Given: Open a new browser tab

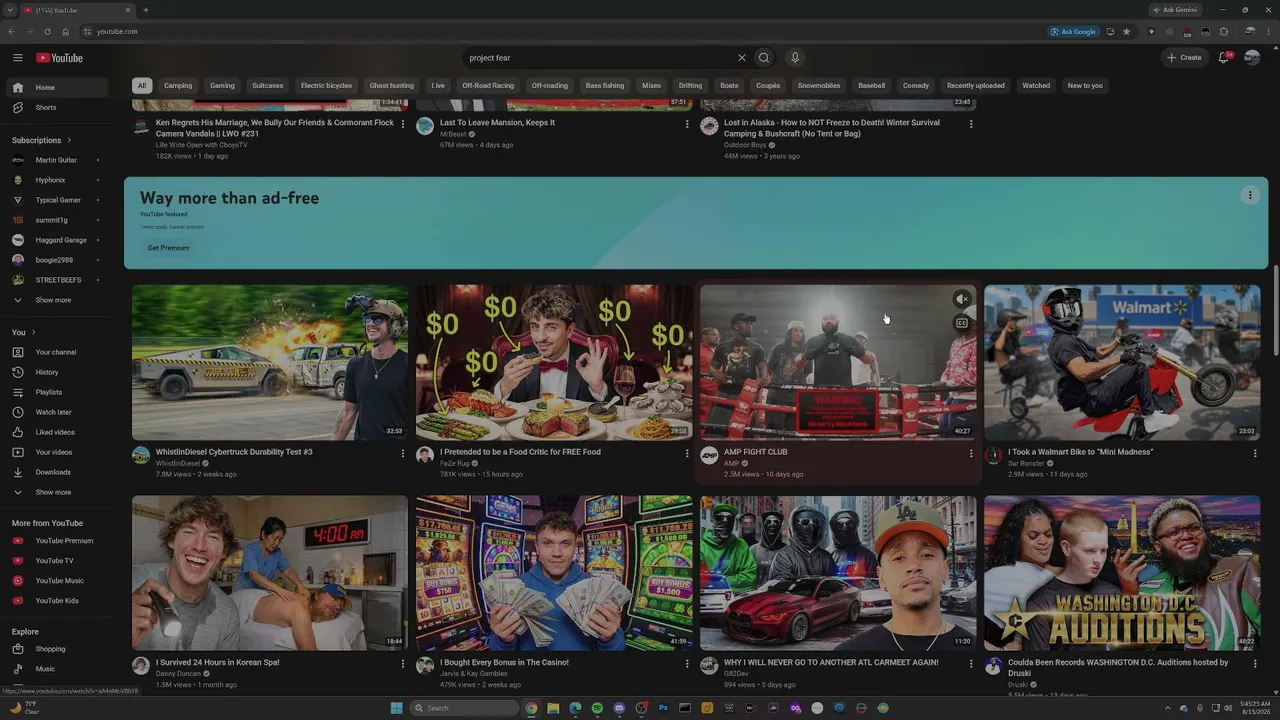Looking at the screenshot, I should pyautogui.click(x=146, y=10).
